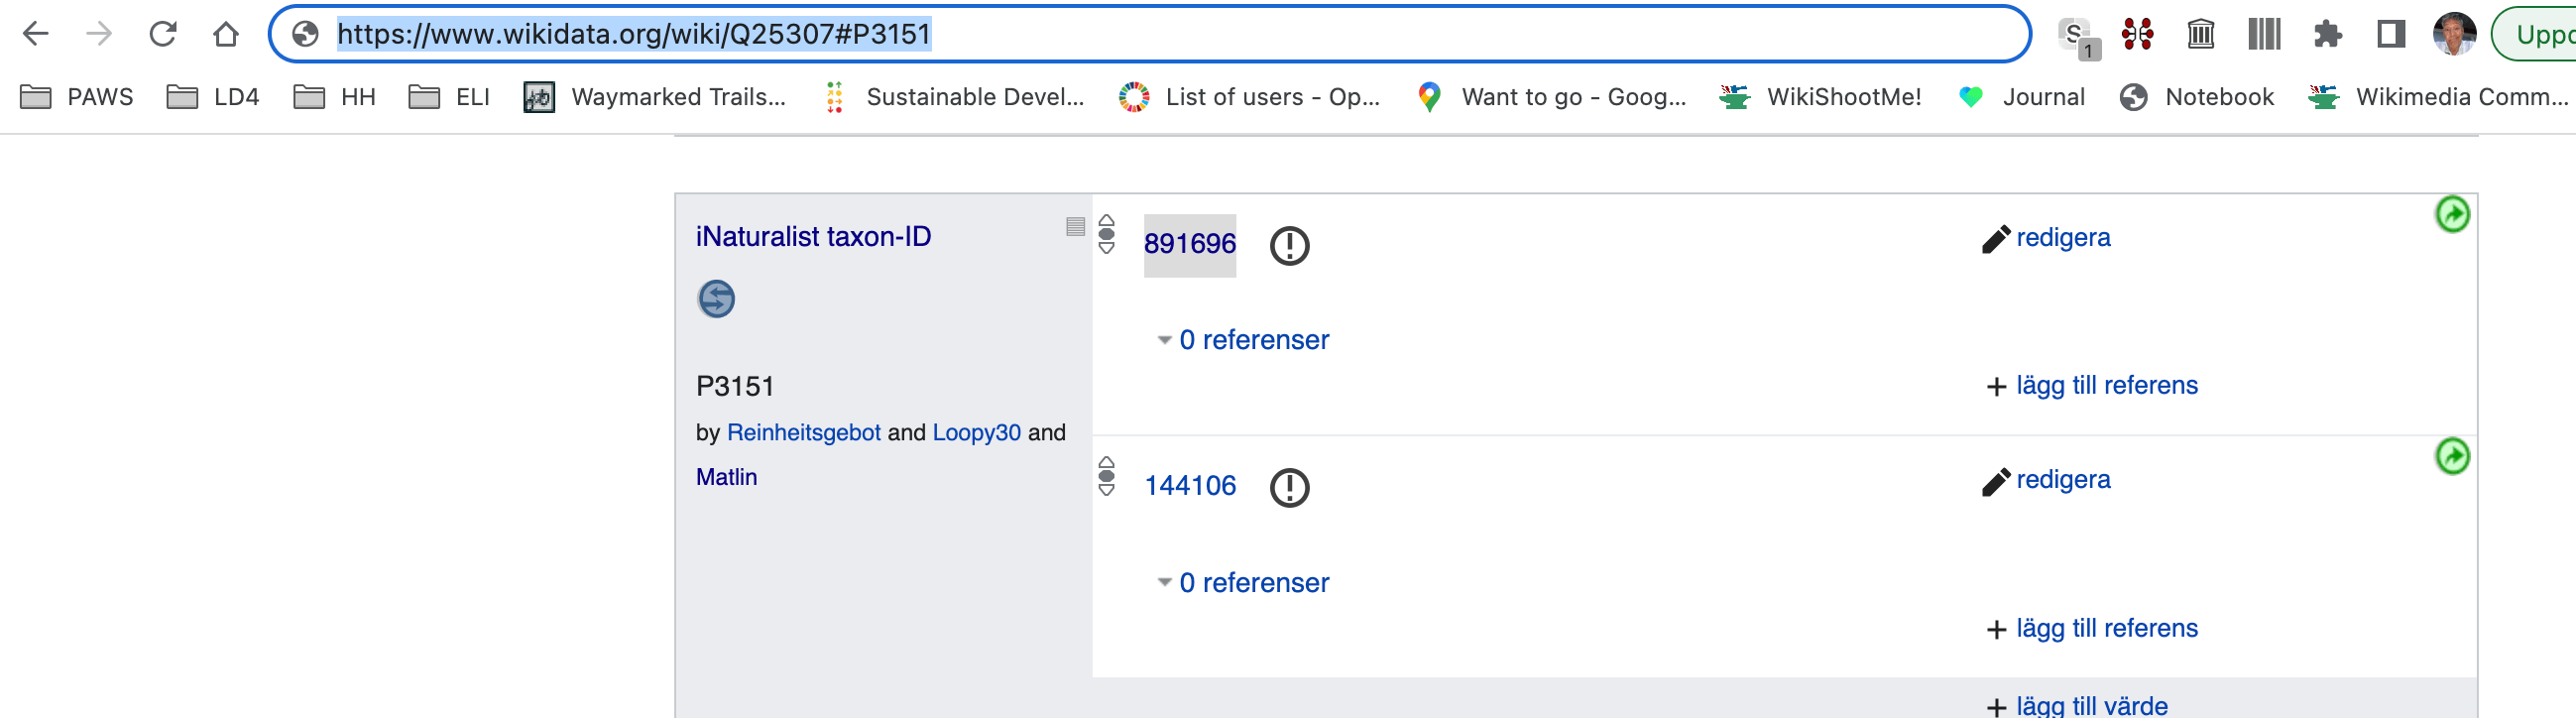
Task: Expand 0 referenser under value 144106
Action: 1243,583
